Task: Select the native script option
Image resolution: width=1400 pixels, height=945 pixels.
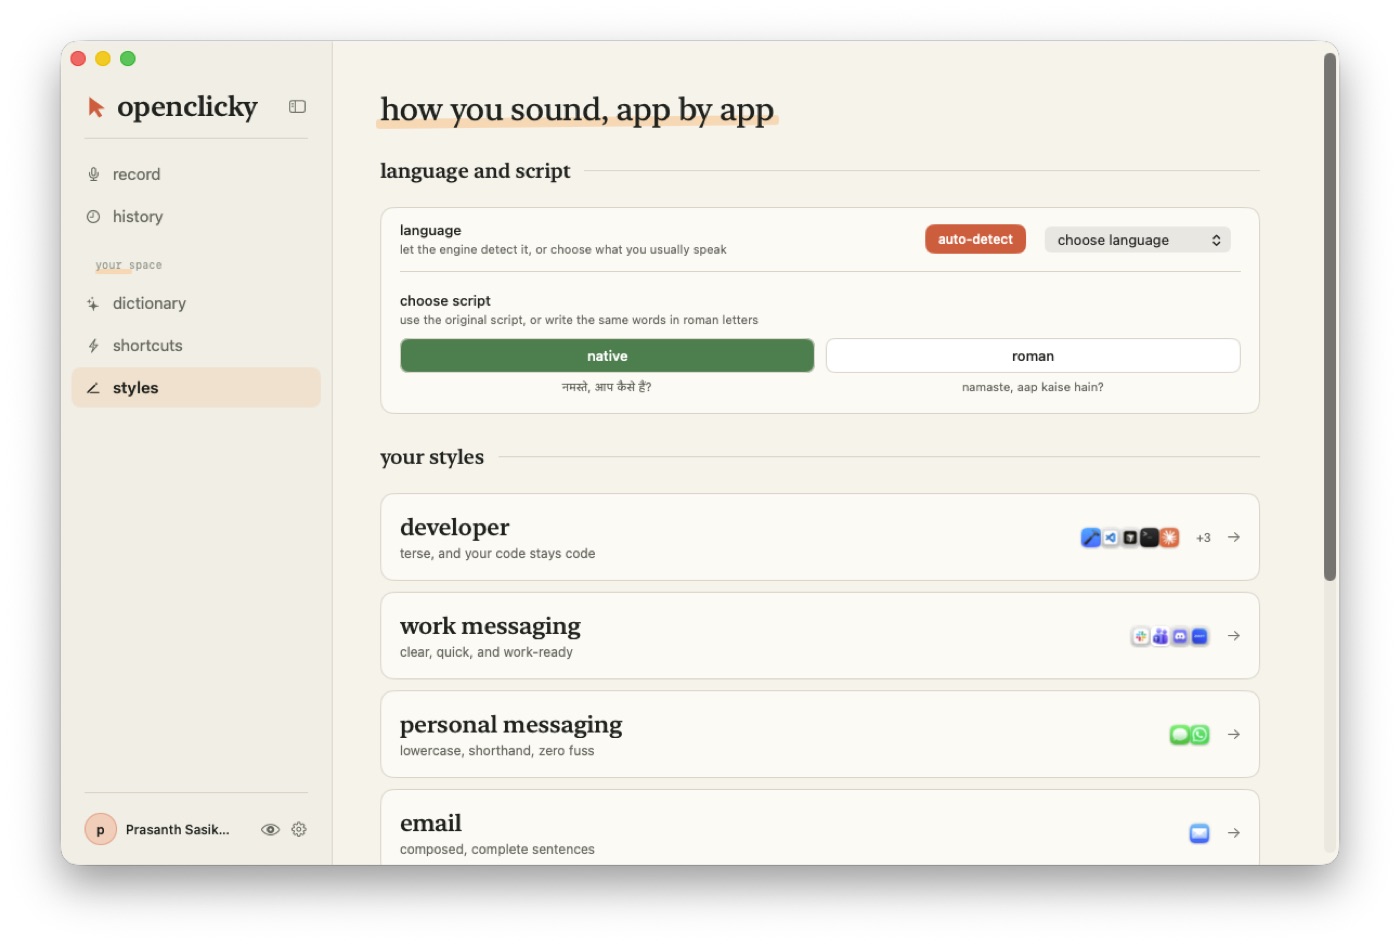Action: click(607, 356)
